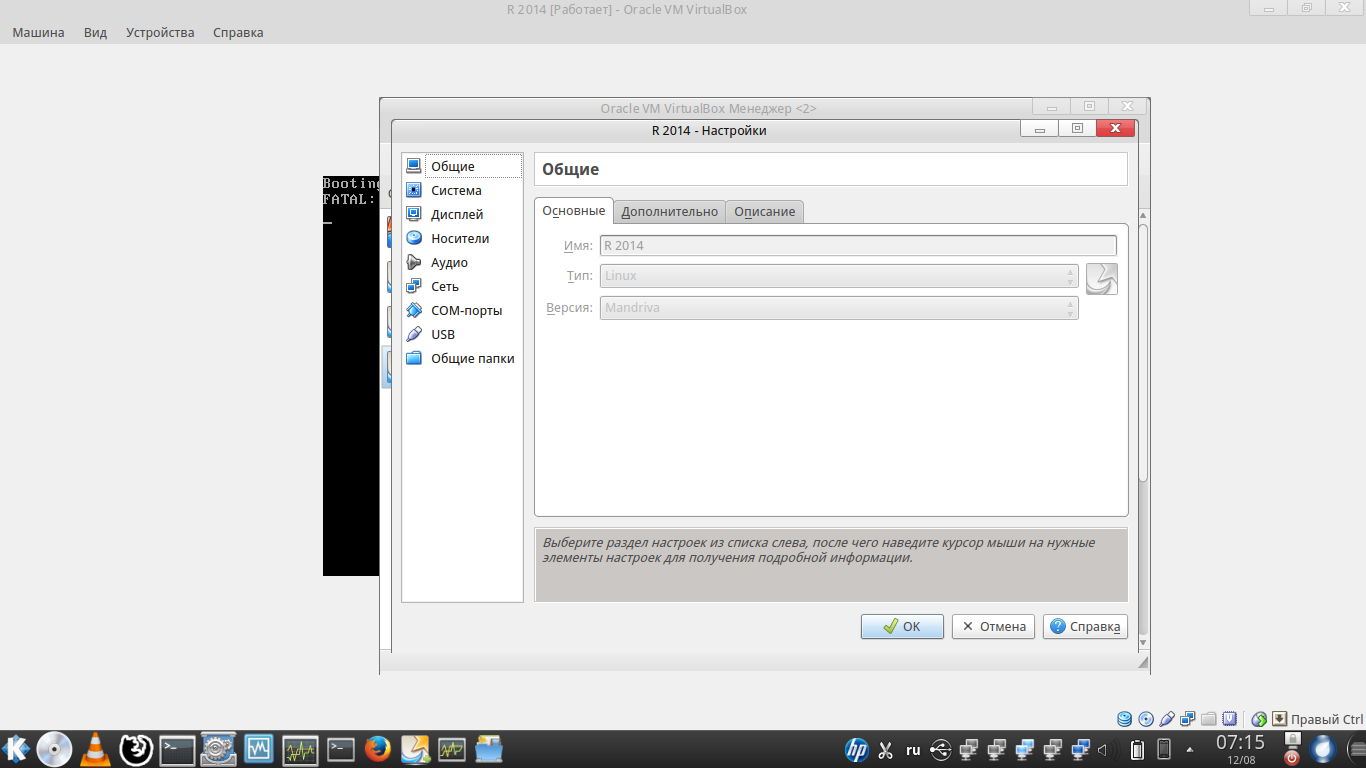
Task: Click the network adapters status icon
Action: 1188,719
